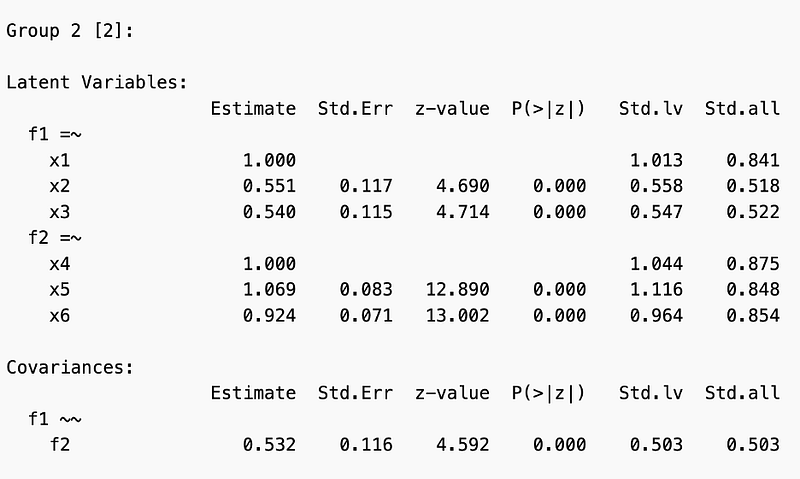Select the x4 indicator row label

(x=61, y=264)
